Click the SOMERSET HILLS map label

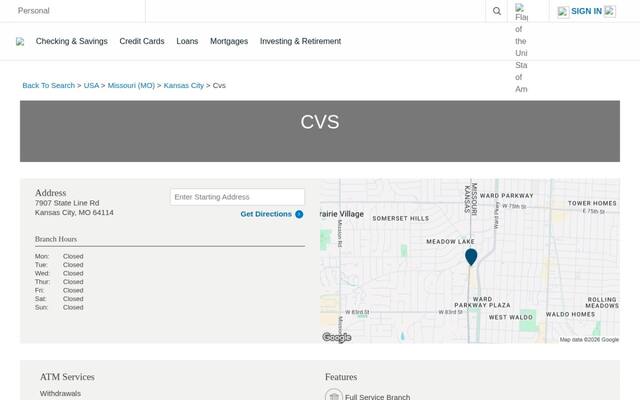pos(400,218)
